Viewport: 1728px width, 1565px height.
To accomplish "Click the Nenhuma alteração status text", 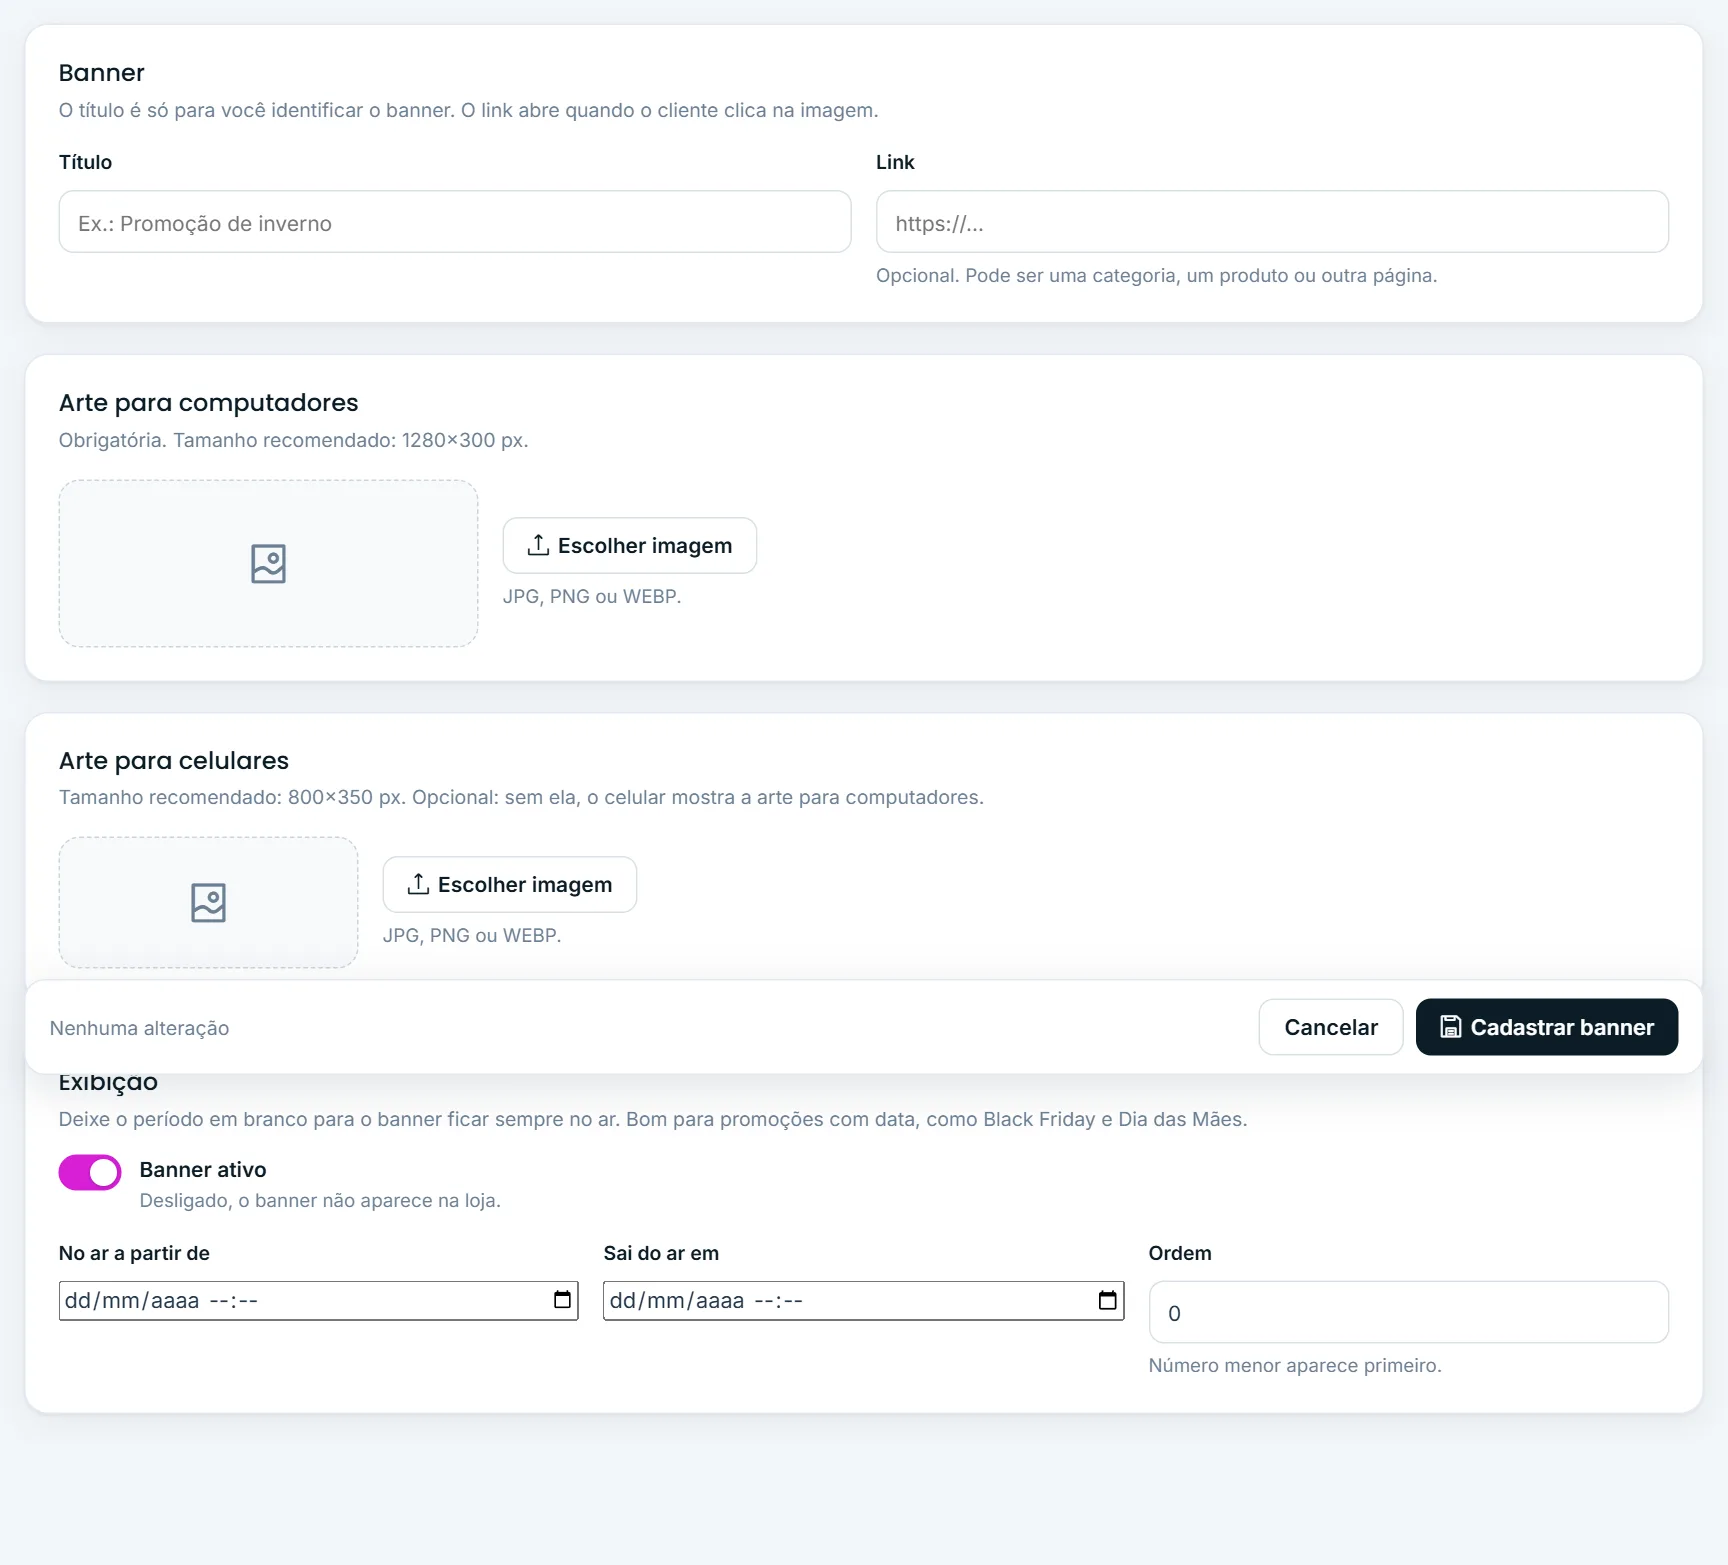I will [139, 1029].
